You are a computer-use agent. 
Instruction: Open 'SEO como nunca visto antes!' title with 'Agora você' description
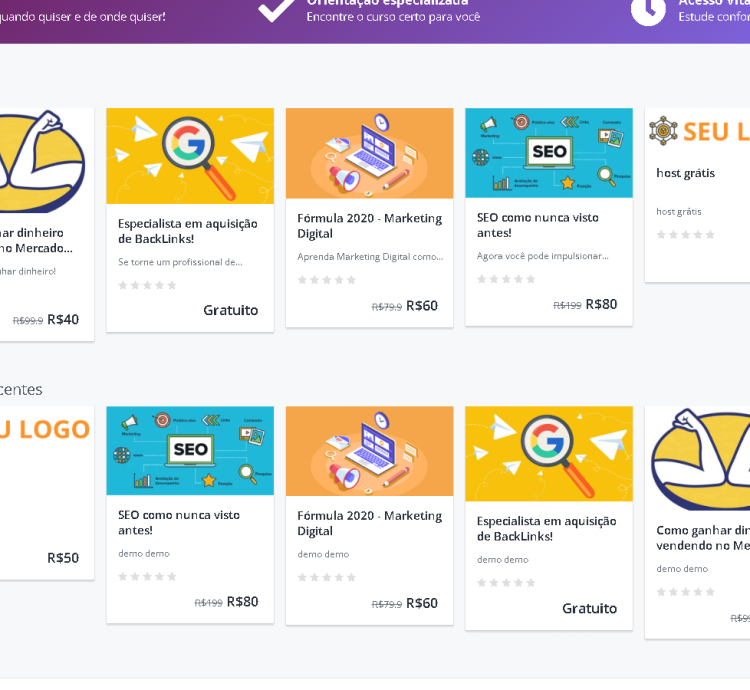[538, 225]
